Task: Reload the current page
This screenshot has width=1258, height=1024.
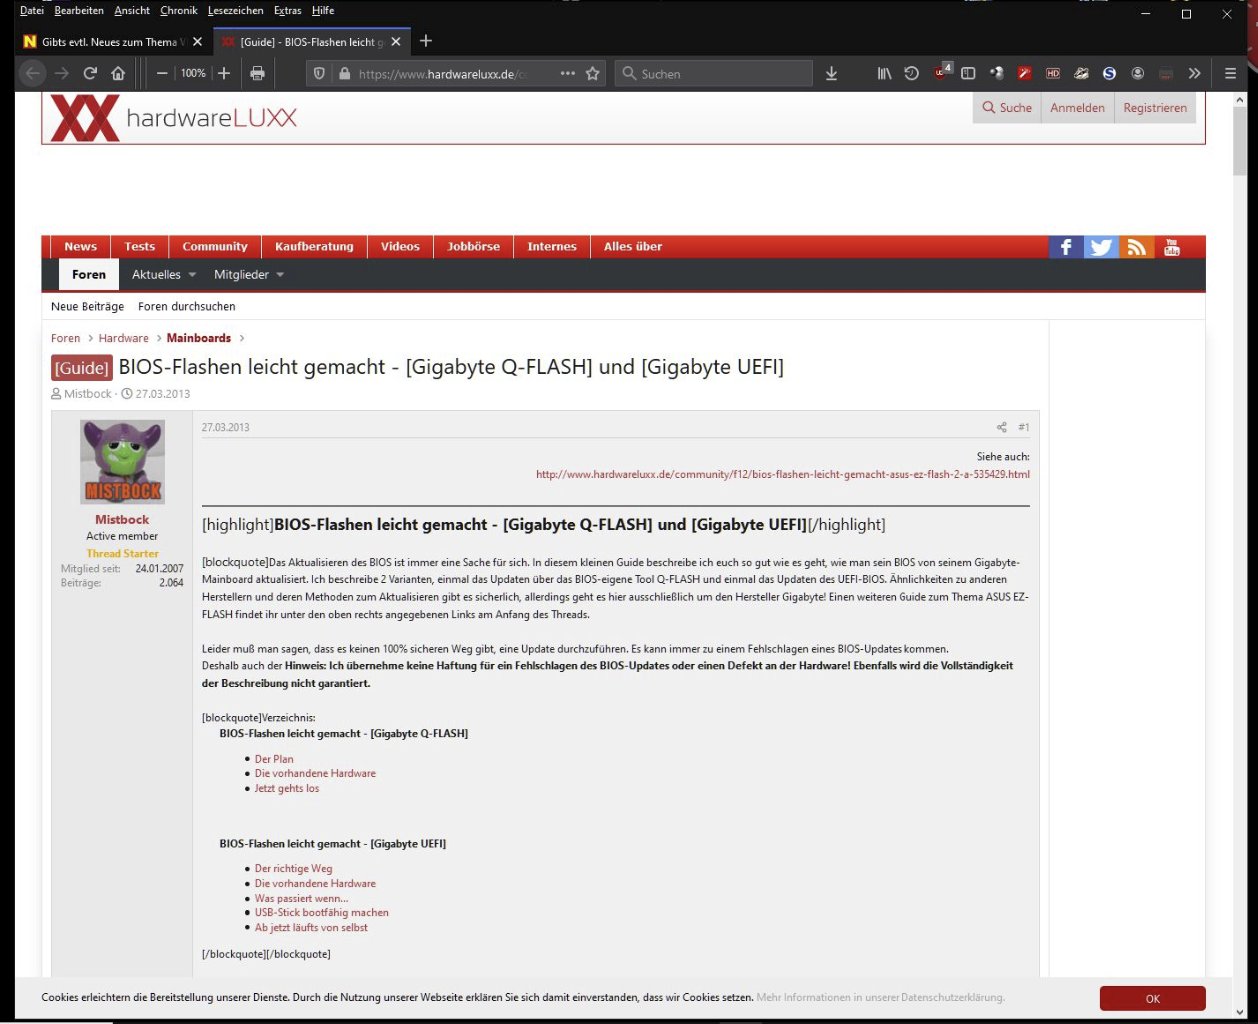Action: point(90,73)
